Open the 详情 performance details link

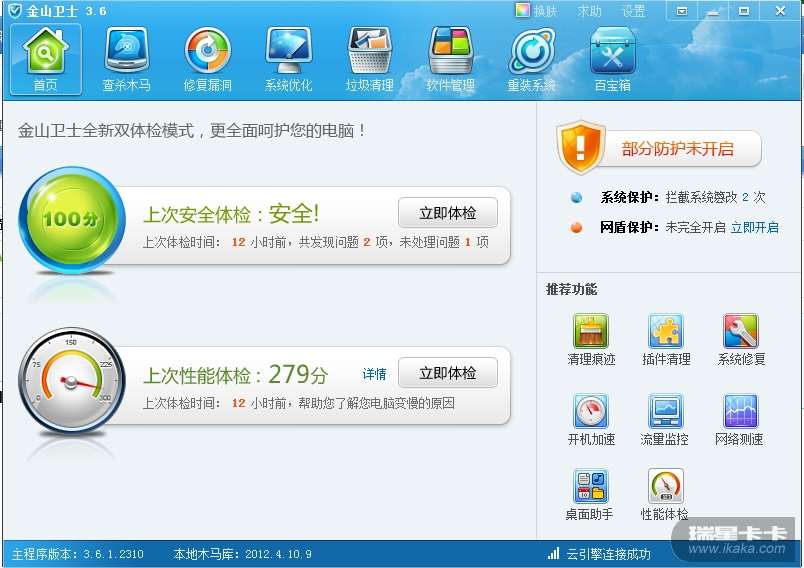(x=374, y=374)
